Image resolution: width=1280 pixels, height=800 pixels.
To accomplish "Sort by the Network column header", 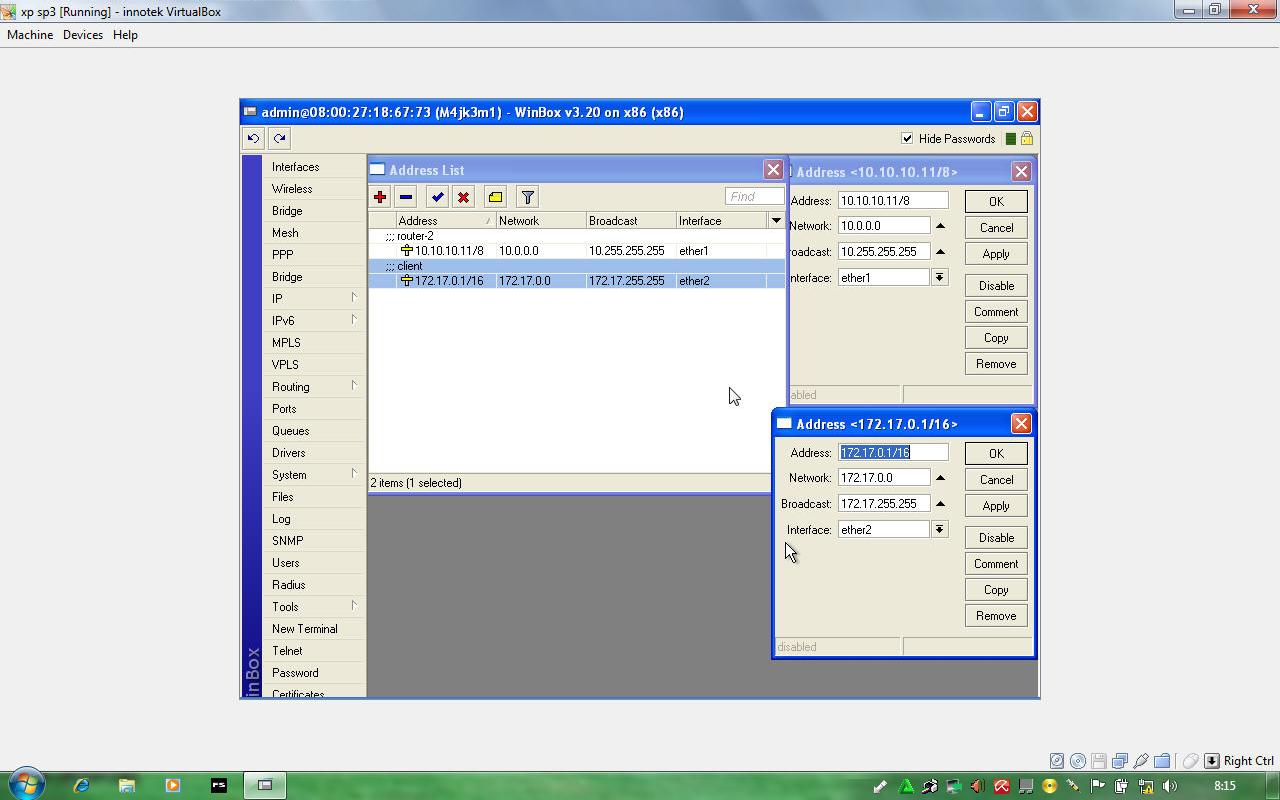I will [541, 220].
